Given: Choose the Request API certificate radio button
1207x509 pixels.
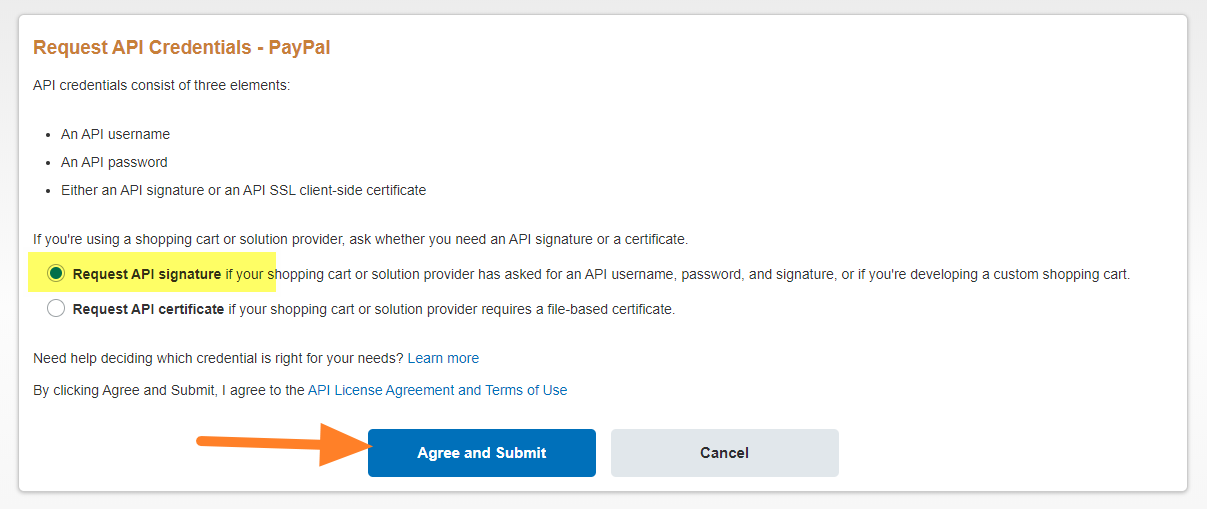Looking at the screenshot, I should coord(56,309).
